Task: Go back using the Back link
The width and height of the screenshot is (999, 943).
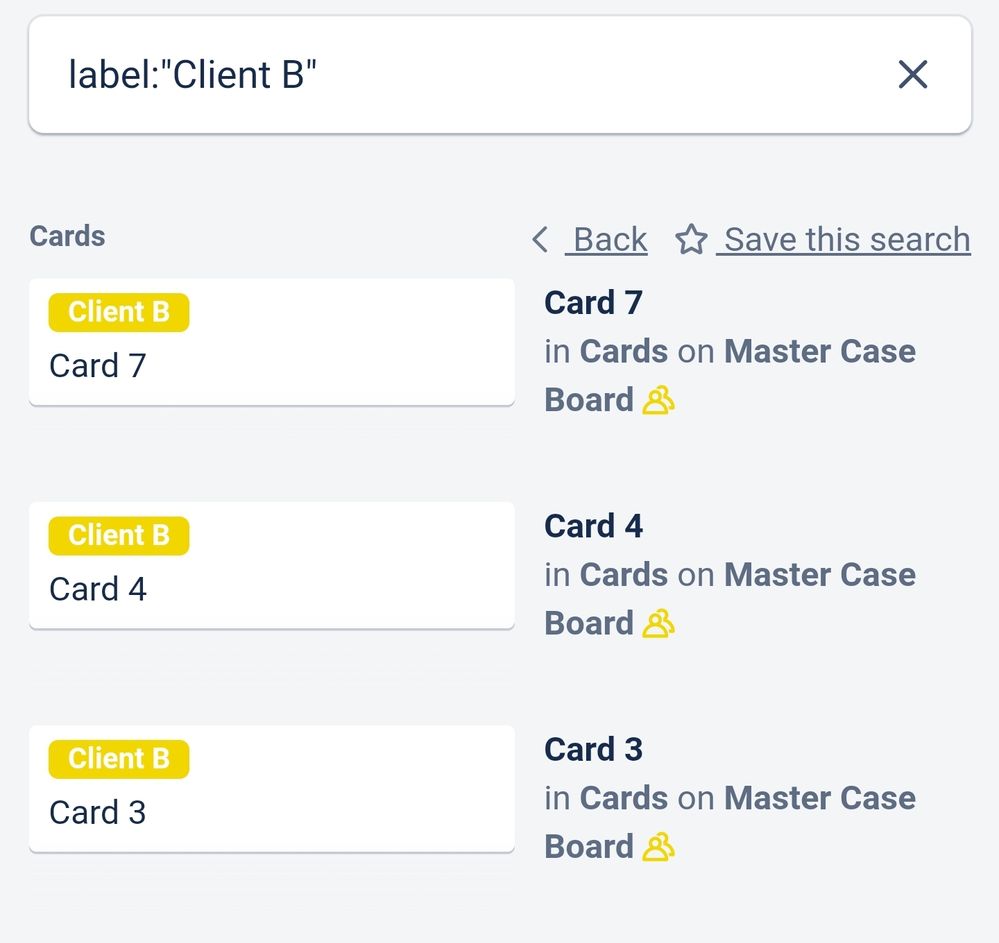Action: point(609,240)
